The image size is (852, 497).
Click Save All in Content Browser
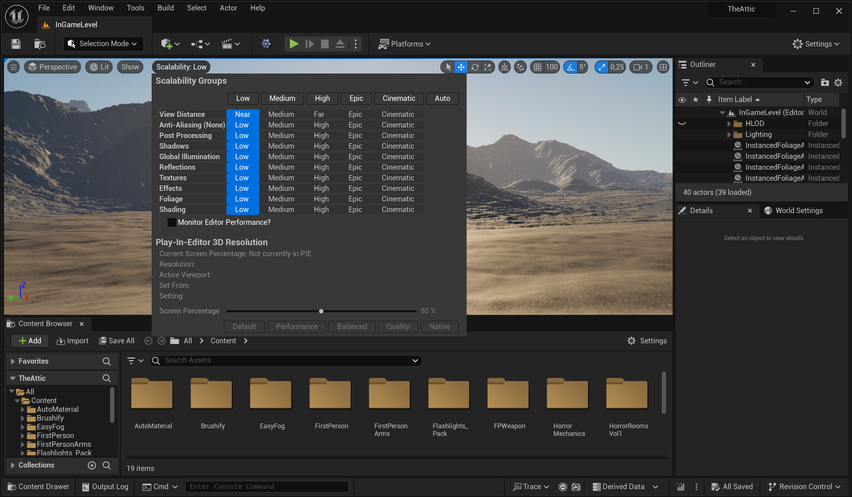[117, 341]
